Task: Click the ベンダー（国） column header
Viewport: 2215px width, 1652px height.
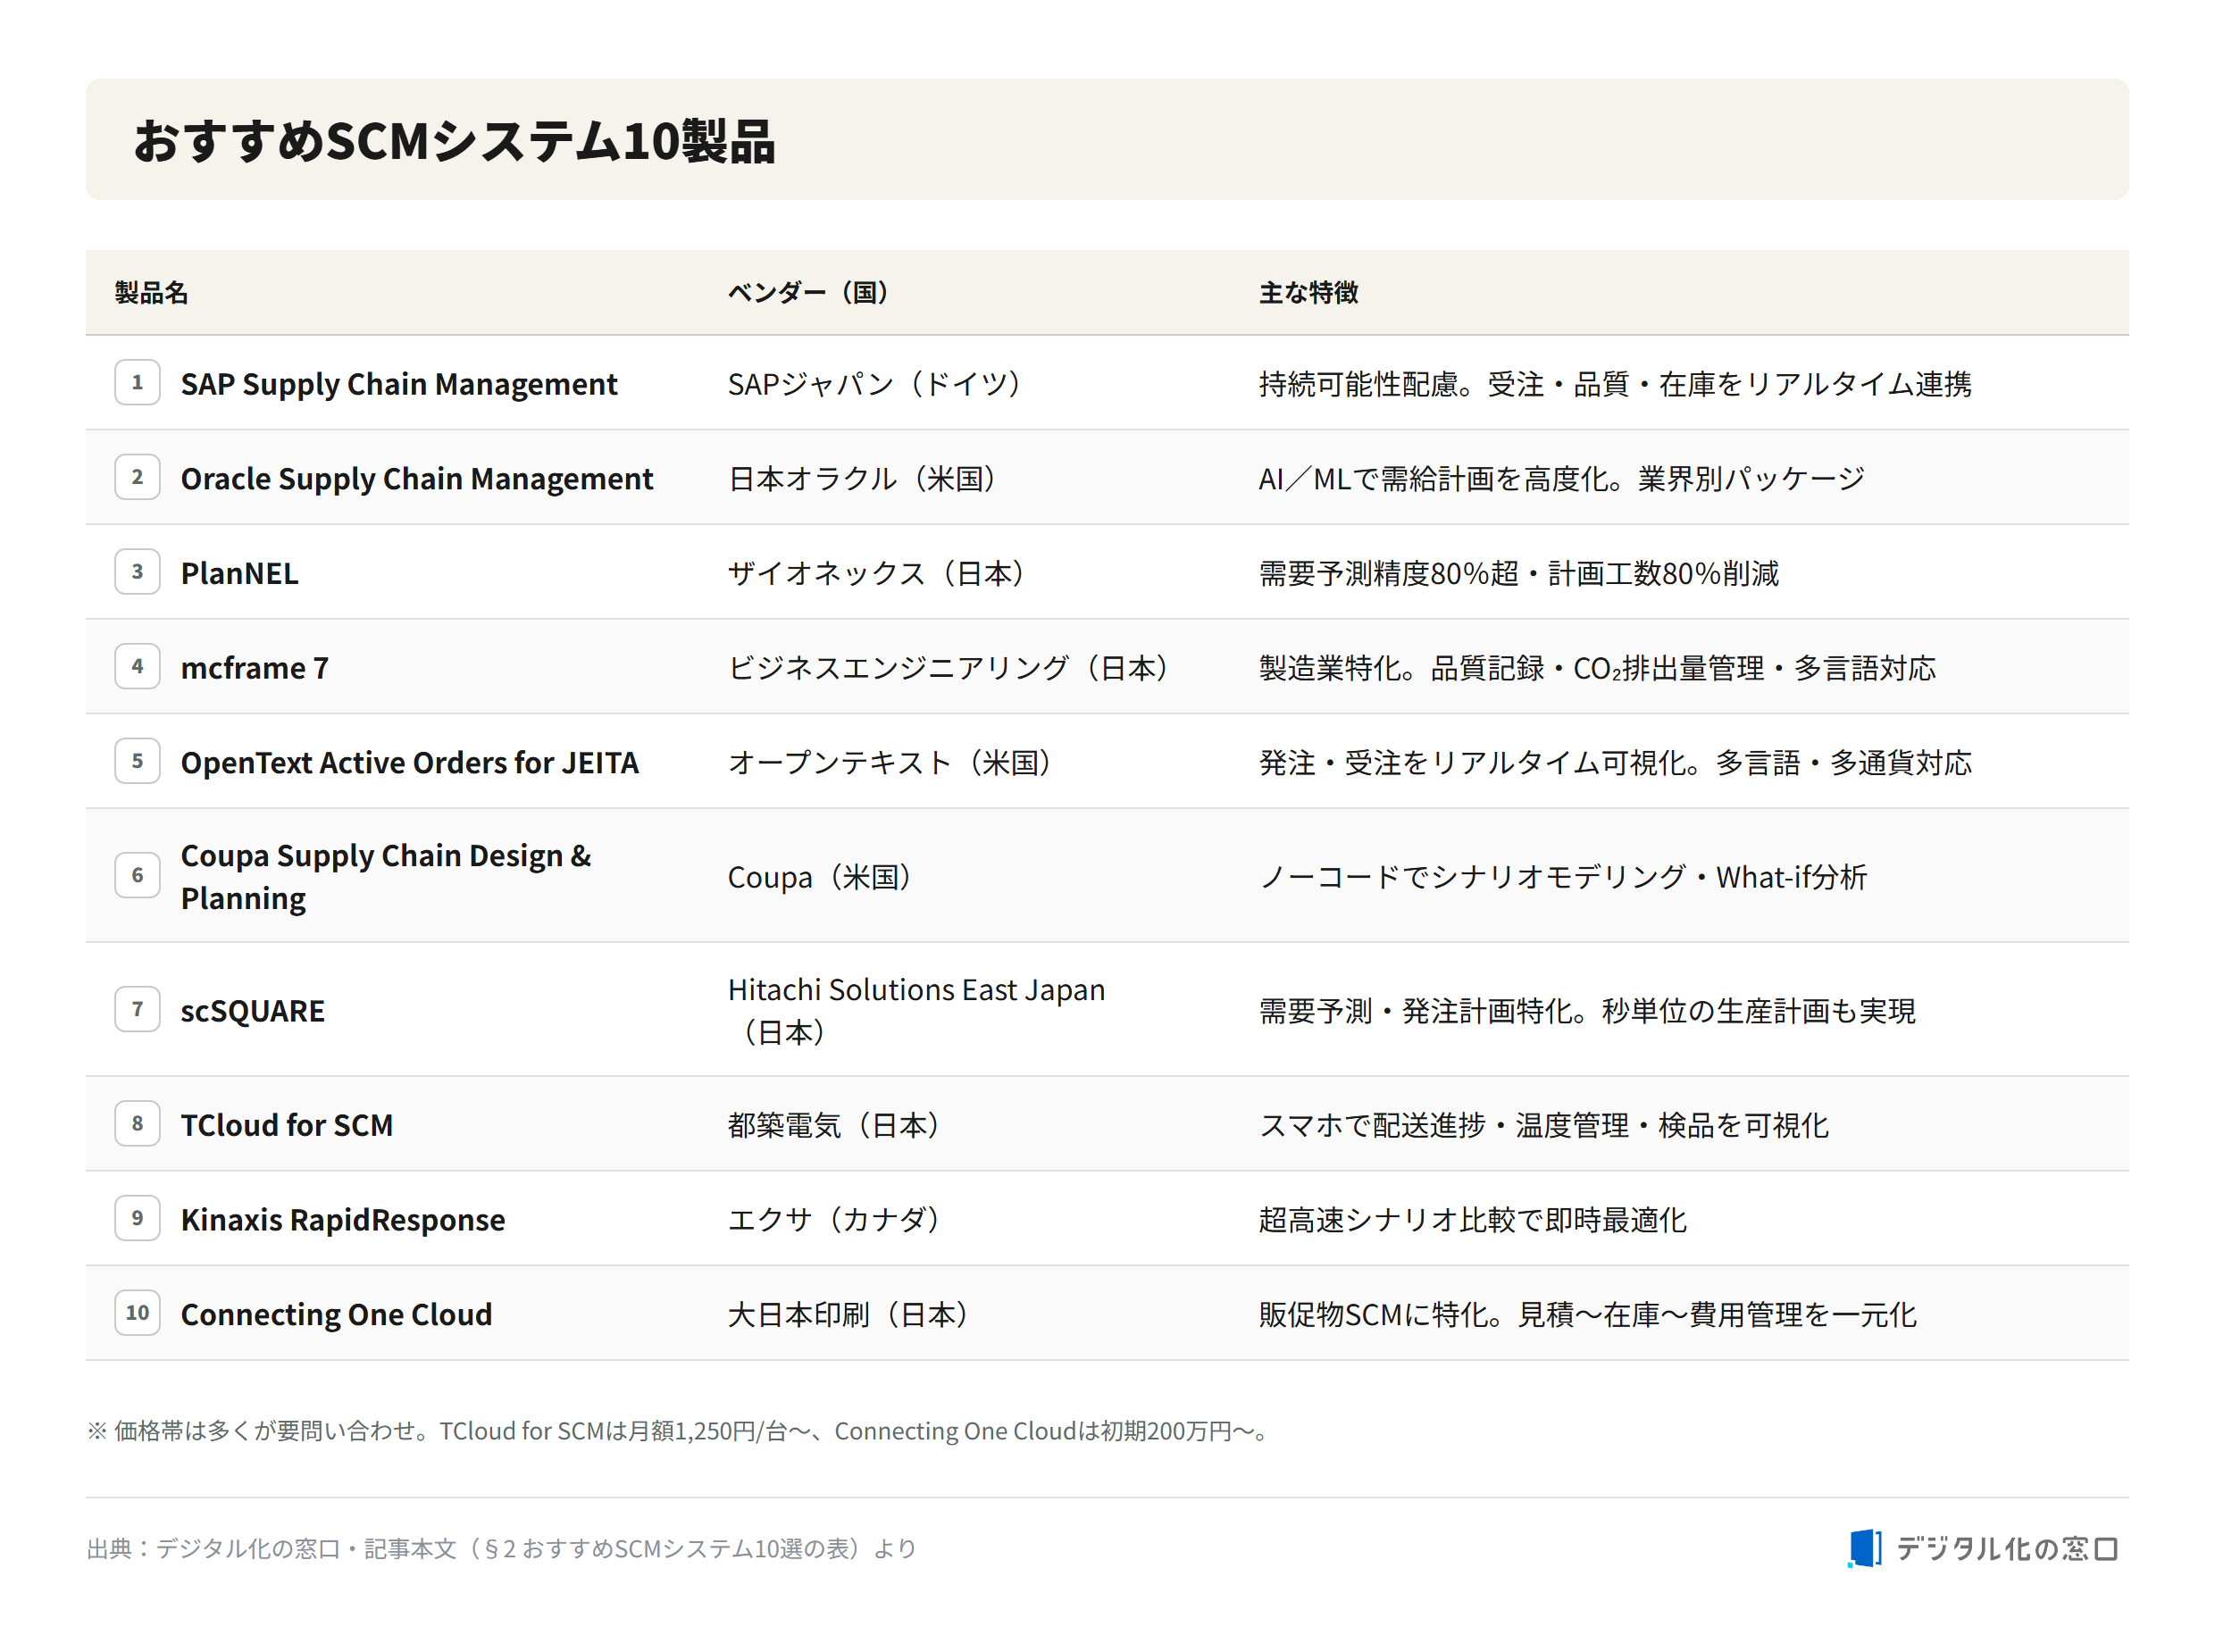Action: [x=808, y=292]
